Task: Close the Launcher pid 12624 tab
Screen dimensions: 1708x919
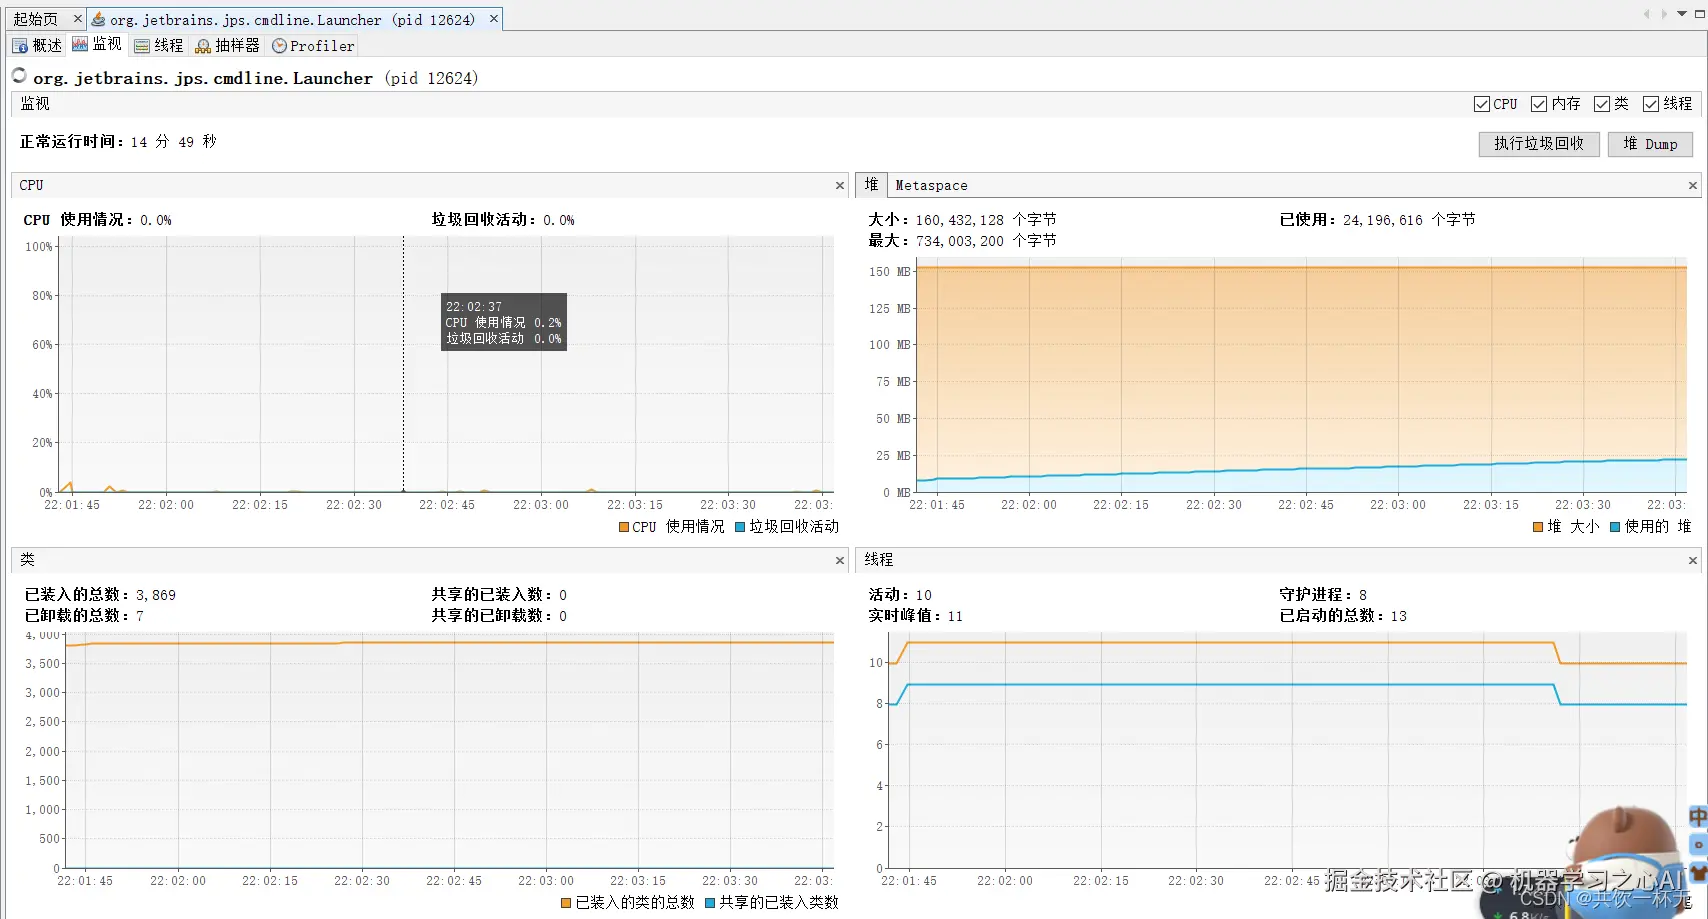Action: pyautogui.click(x=493, y=19)
